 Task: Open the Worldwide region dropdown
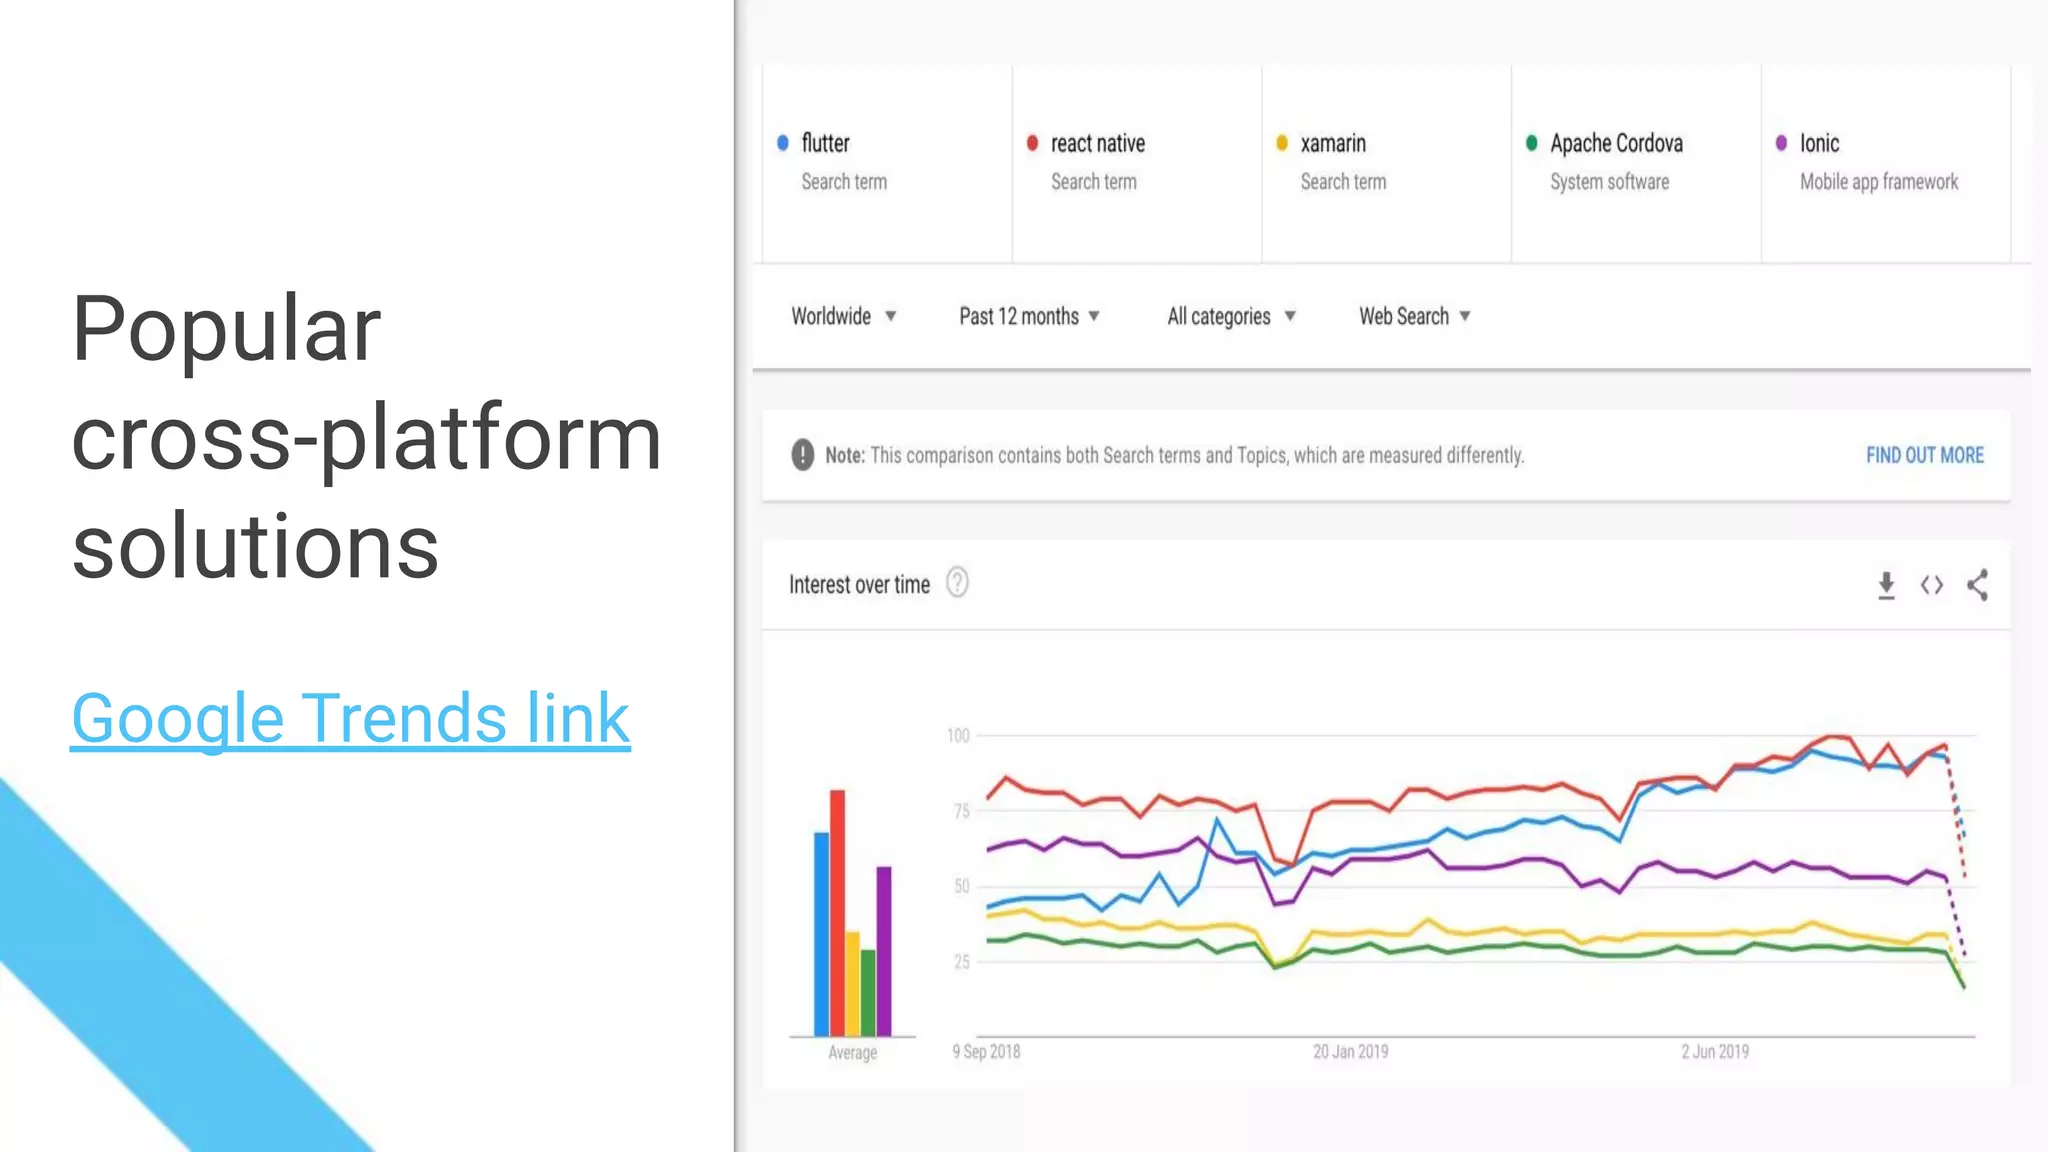(x=843, y=316)
